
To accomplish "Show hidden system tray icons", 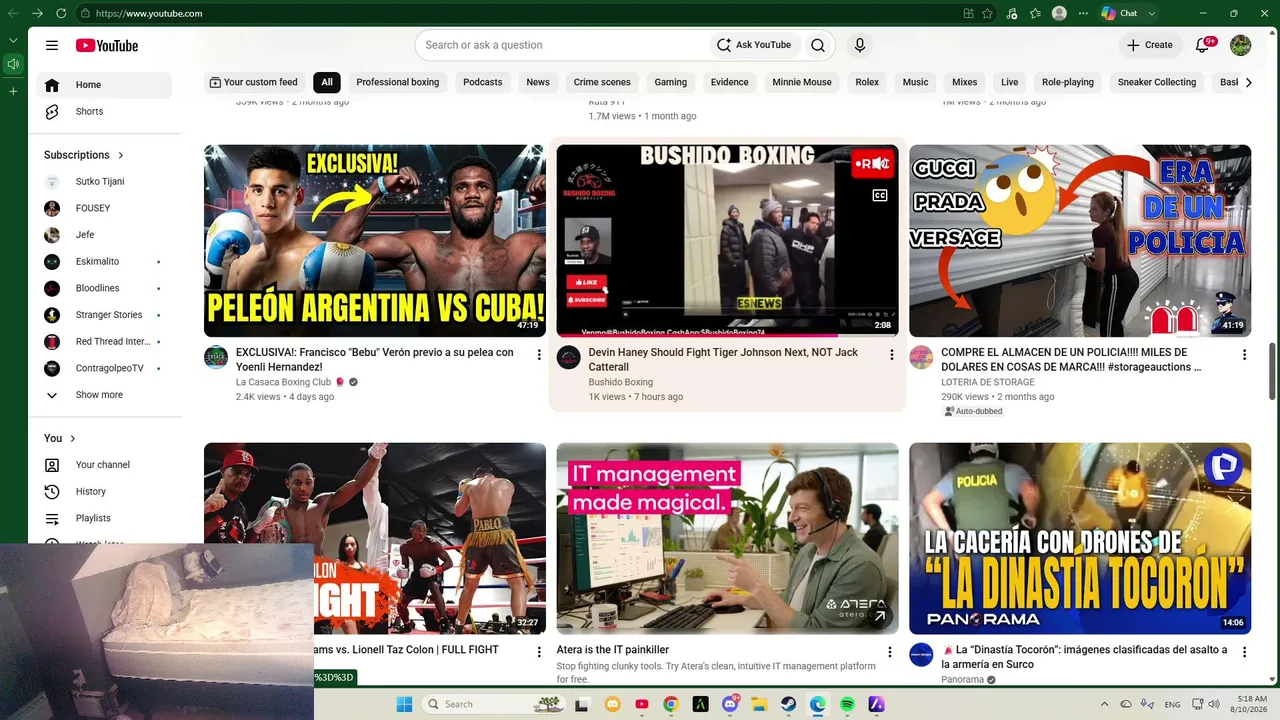I will [1104, 704].
